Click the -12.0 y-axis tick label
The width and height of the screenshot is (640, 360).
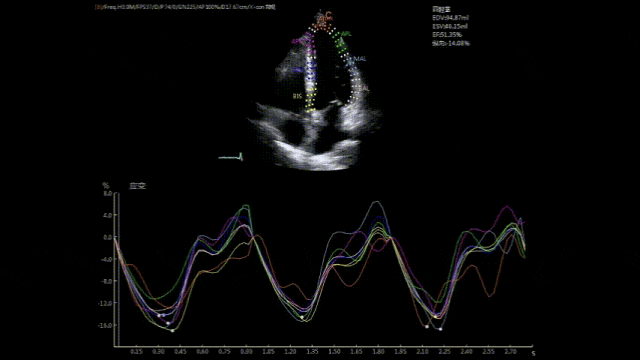pos(105,303)
